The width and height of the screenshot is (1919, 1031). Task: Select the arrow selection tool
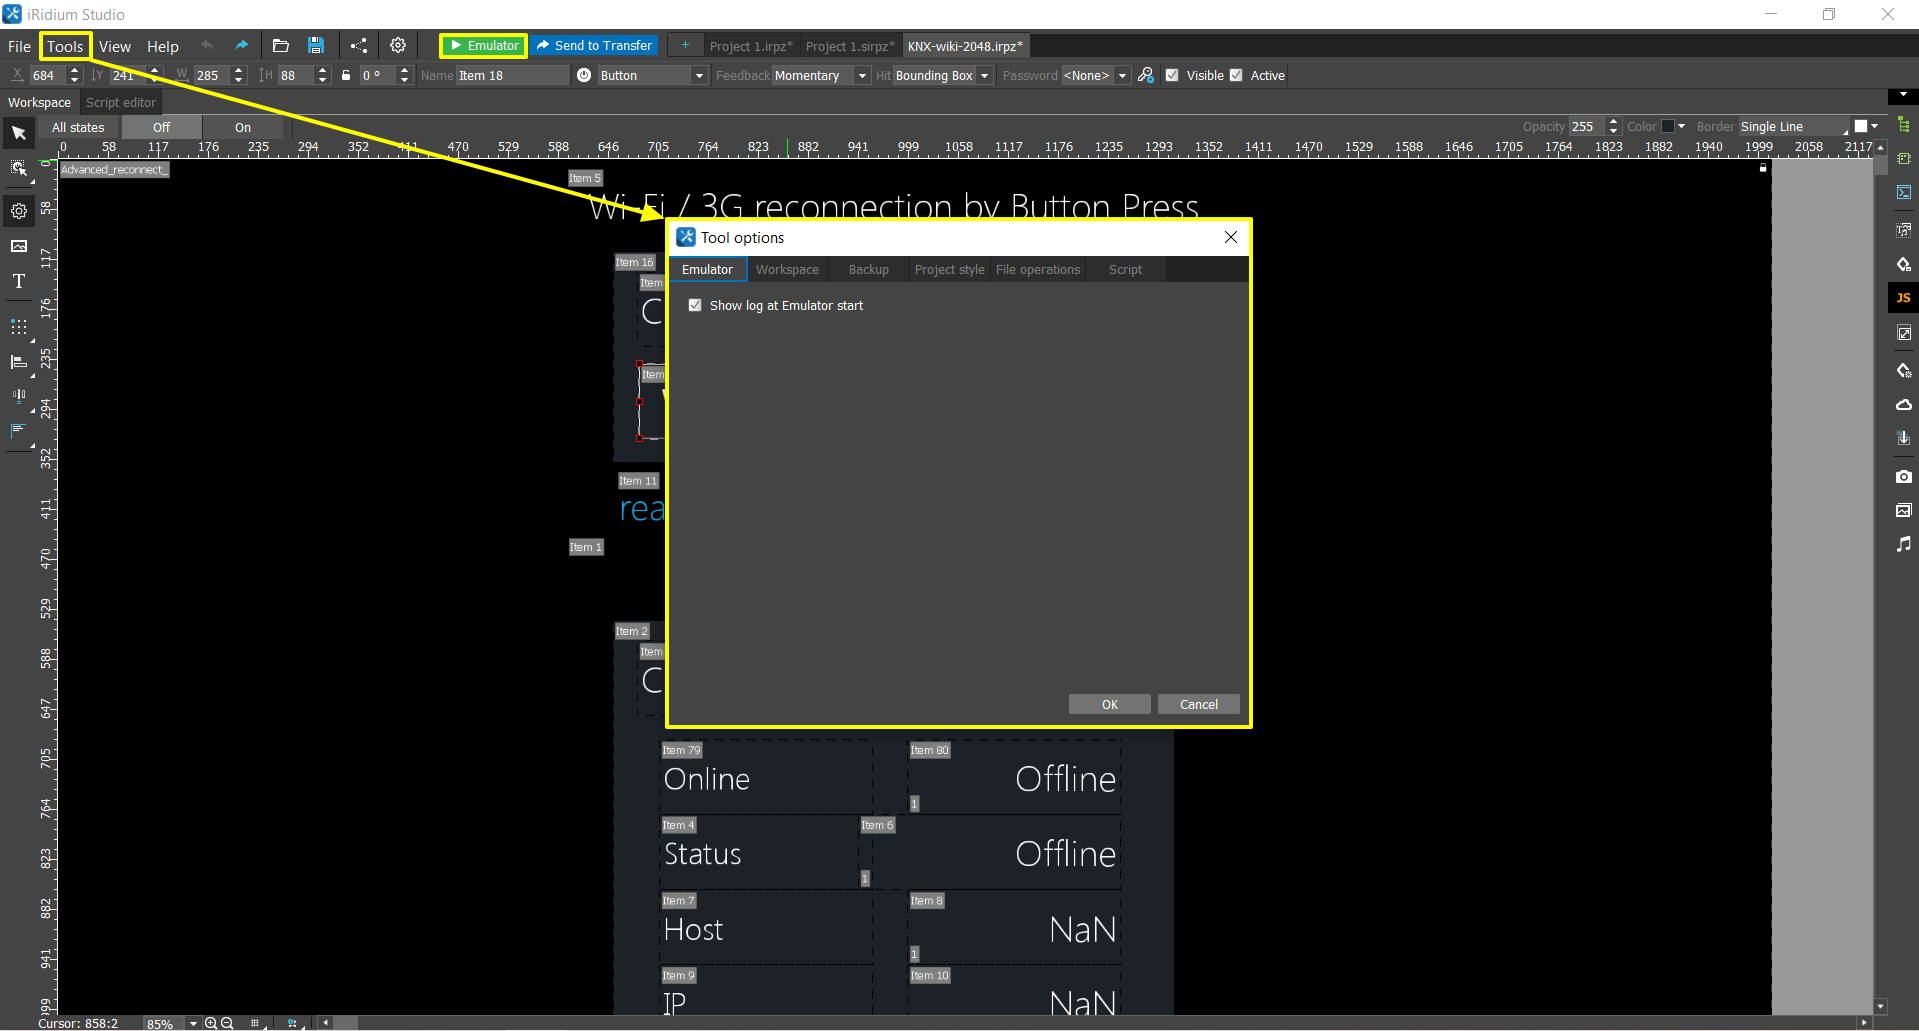coord(18,132)
